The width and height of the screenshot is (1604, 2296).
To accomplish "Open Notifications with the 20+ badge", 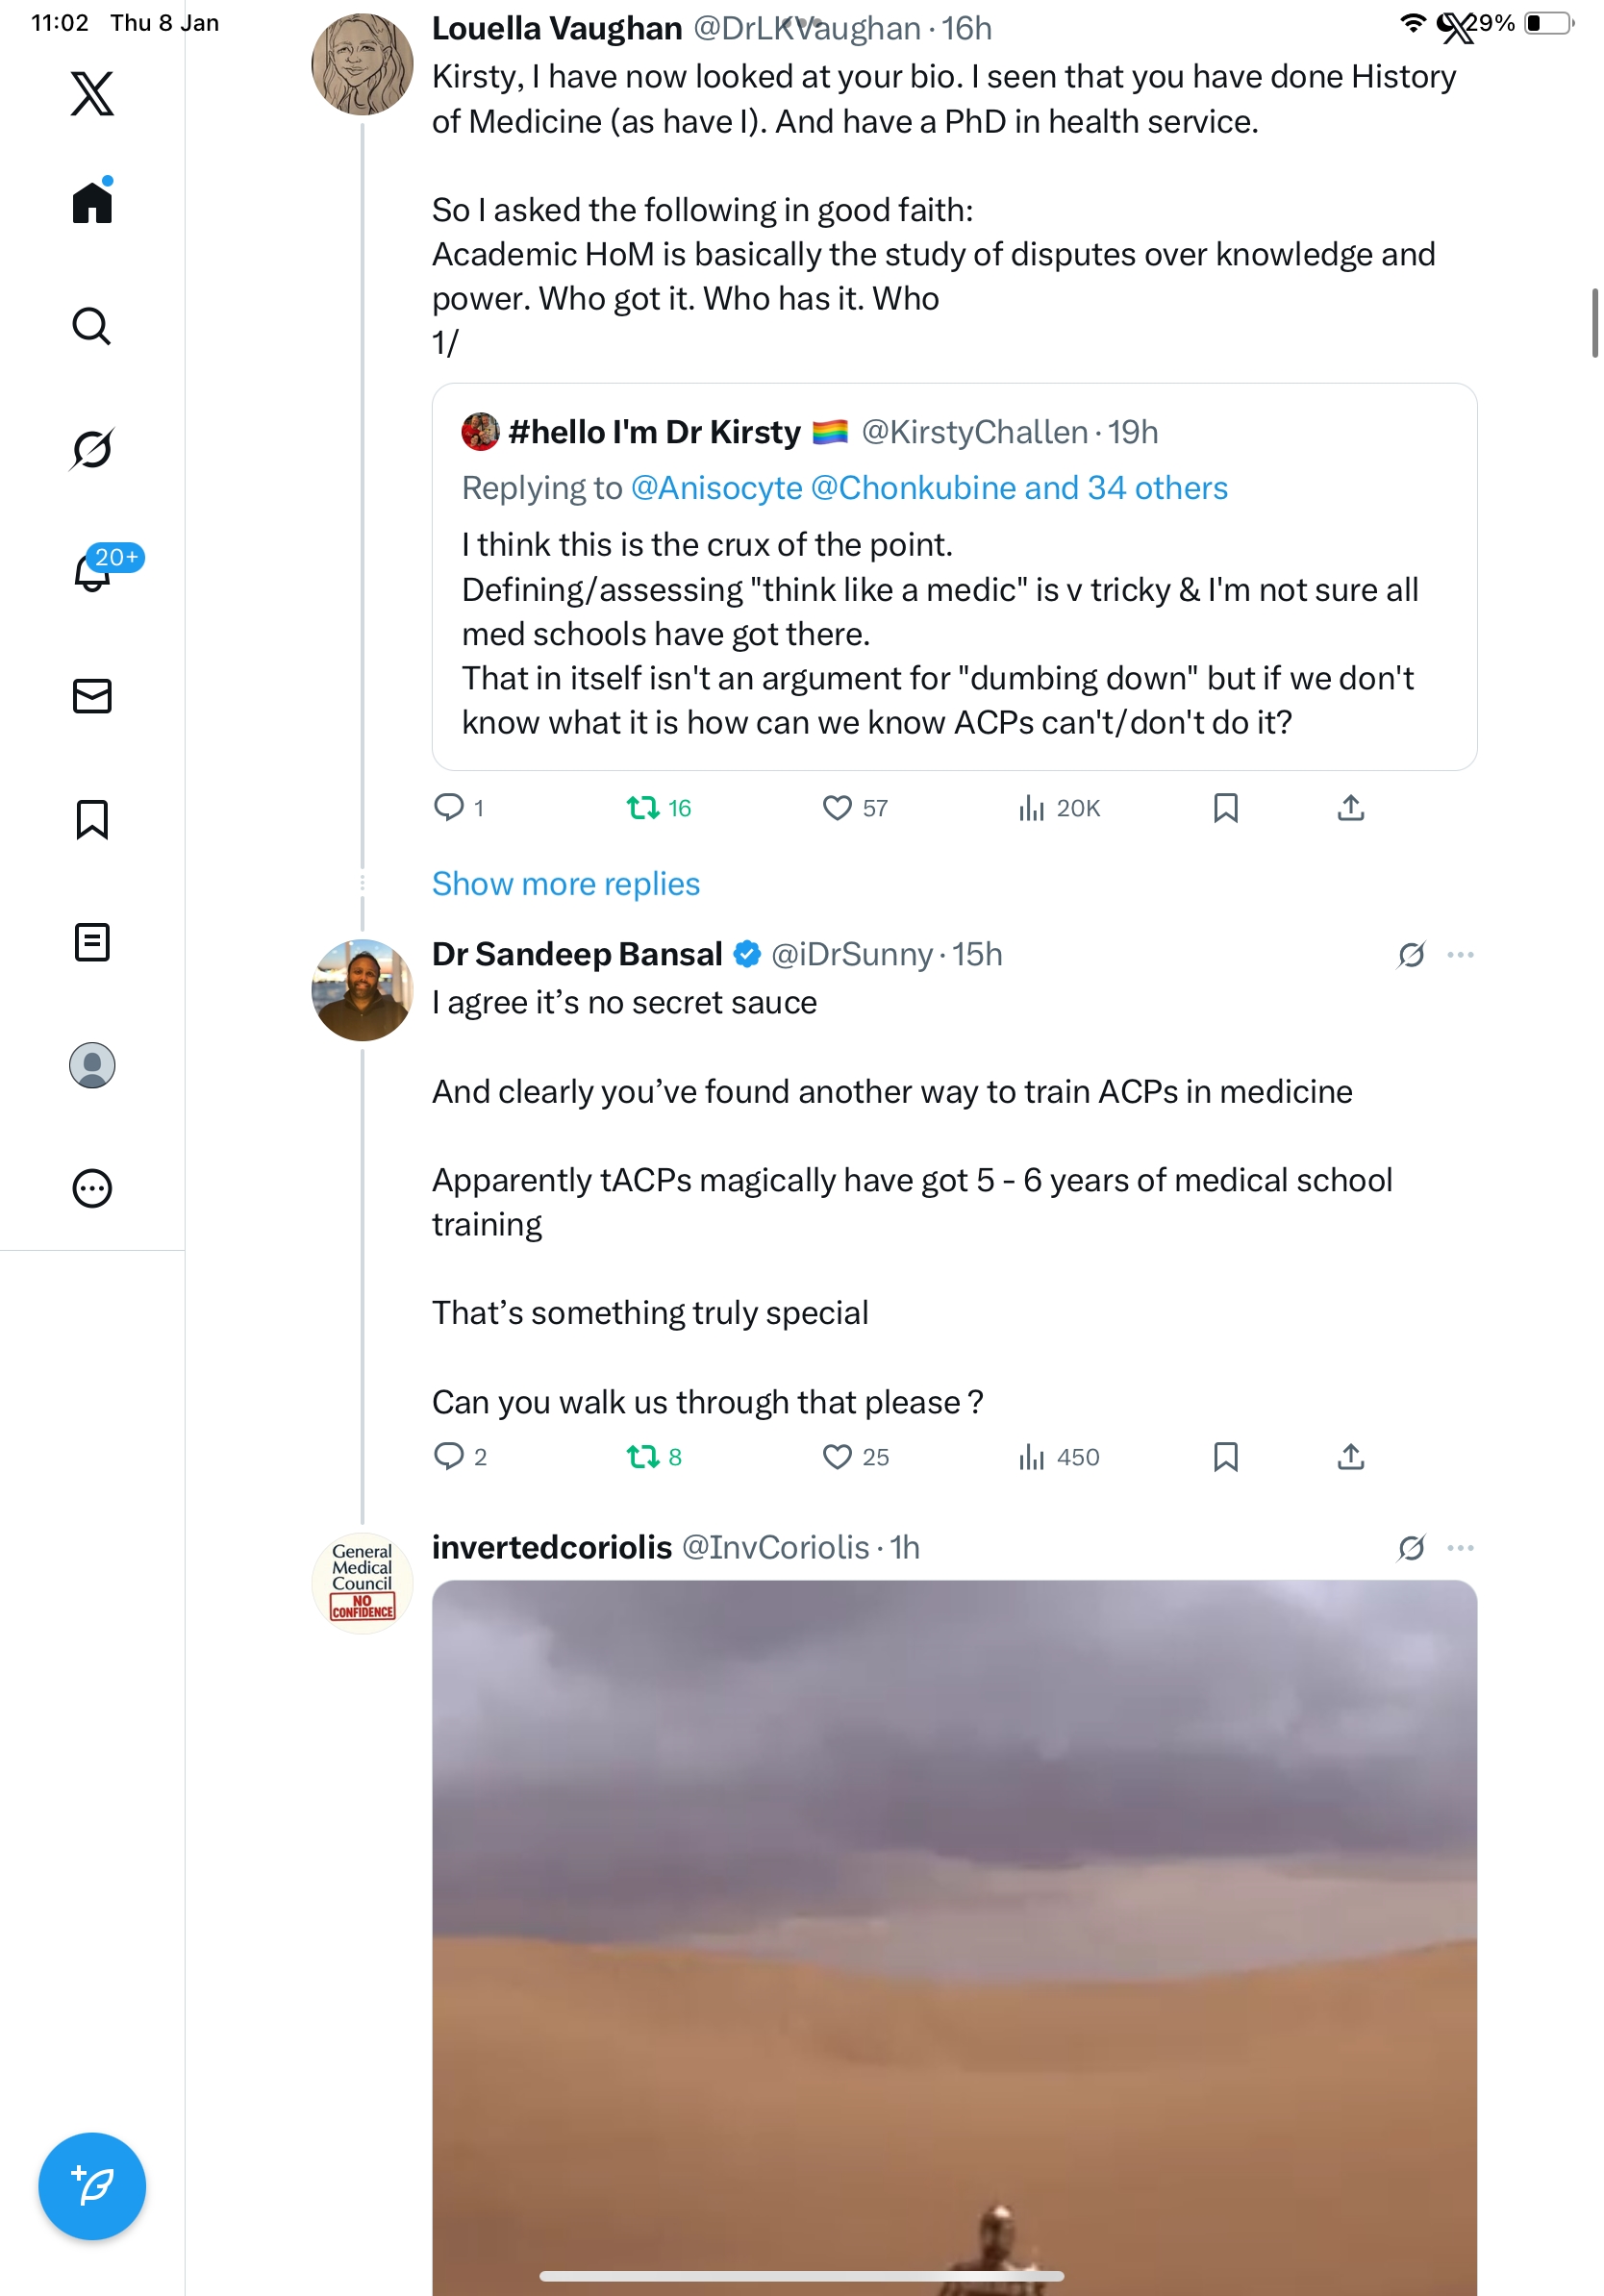I will [x=94, y=572].
